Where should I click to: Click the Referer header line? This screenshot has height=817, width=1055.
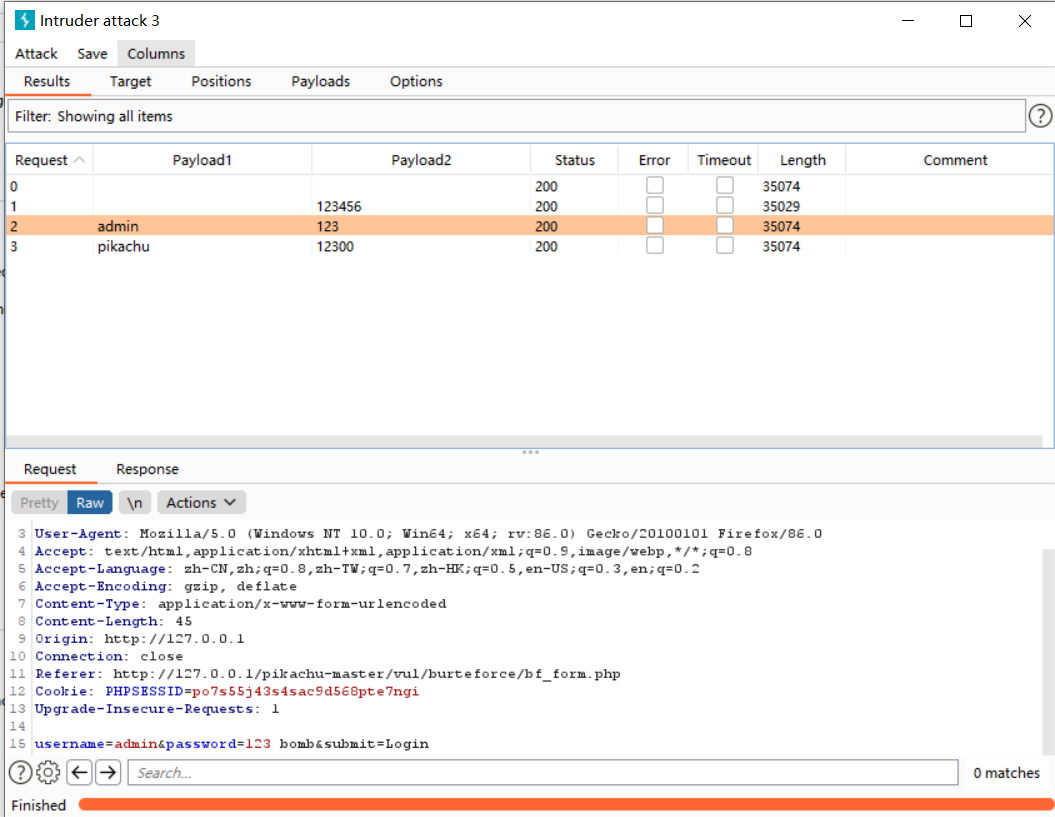point(328,674)
